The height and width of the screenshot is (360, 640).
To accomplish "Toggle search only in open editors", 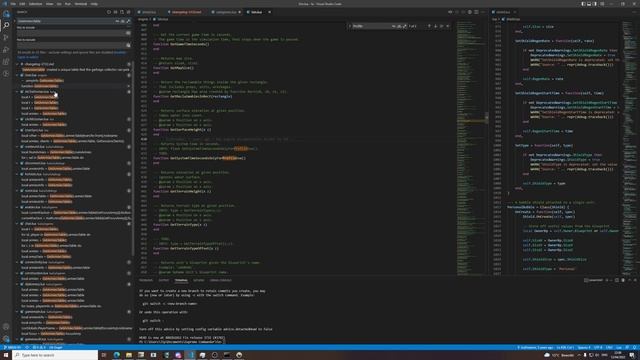I will pyautogui.click(x=128, y=33).
